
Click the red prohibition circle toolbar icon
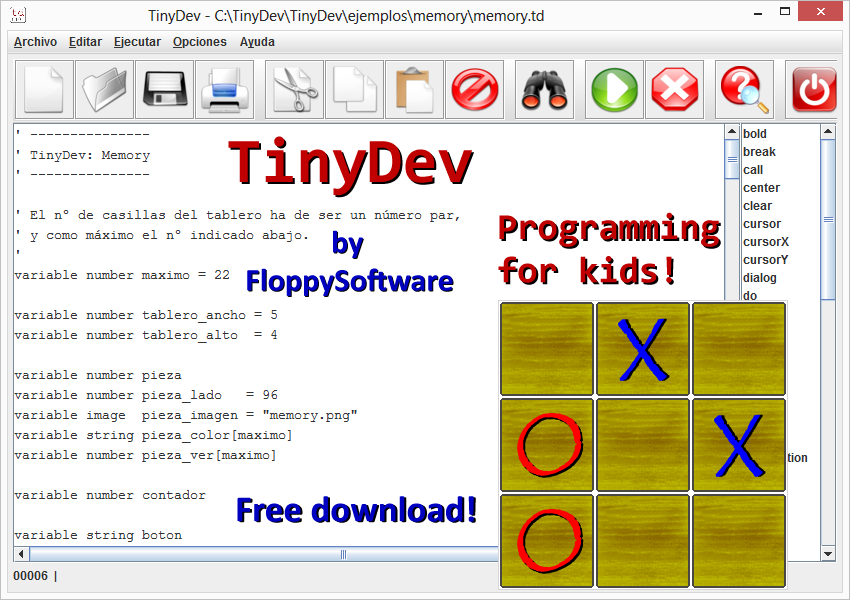[x=474, y=89]
